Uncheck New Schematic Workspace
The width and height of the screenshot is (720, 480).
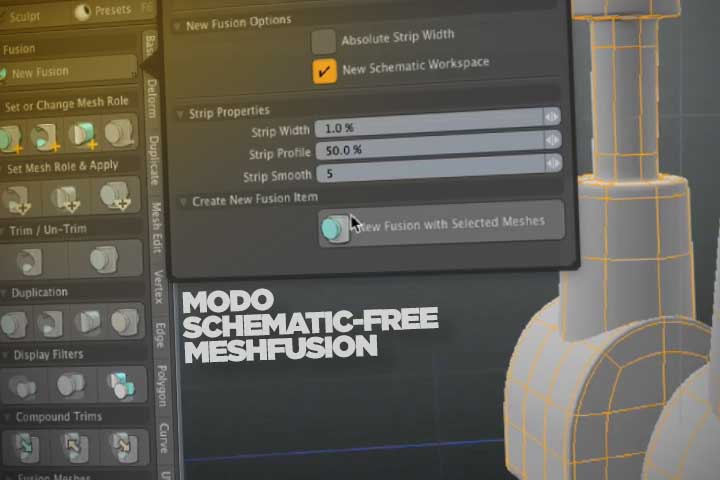tap(324, 71)
